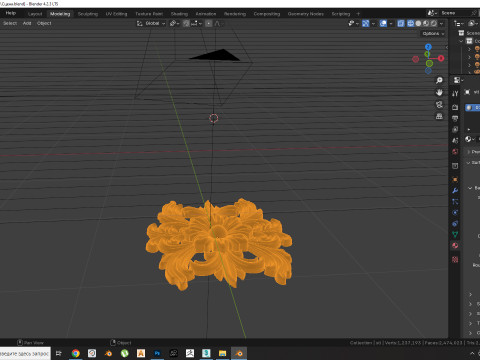Open the Scene properties tab icon

(x=455, y=141)
